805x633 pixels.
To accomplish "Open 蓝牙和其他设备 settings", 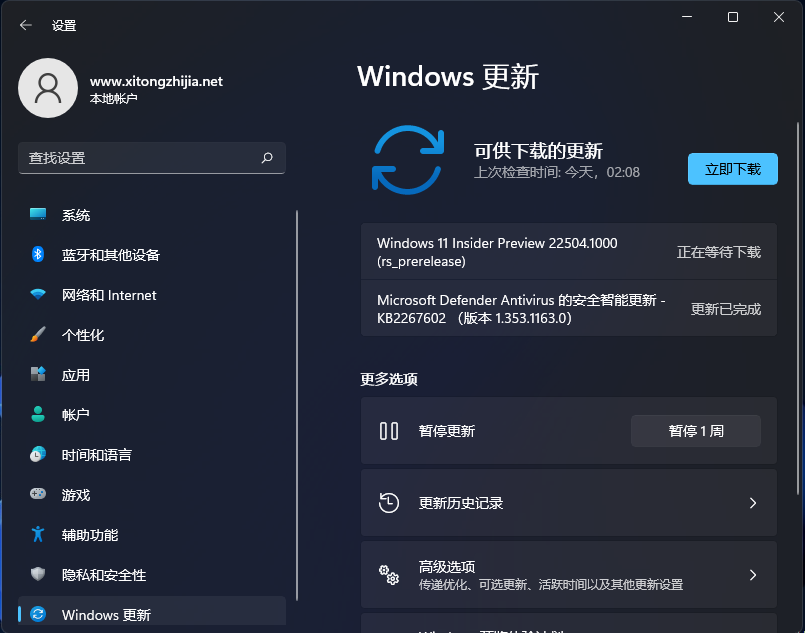I will tap(152, 255).
